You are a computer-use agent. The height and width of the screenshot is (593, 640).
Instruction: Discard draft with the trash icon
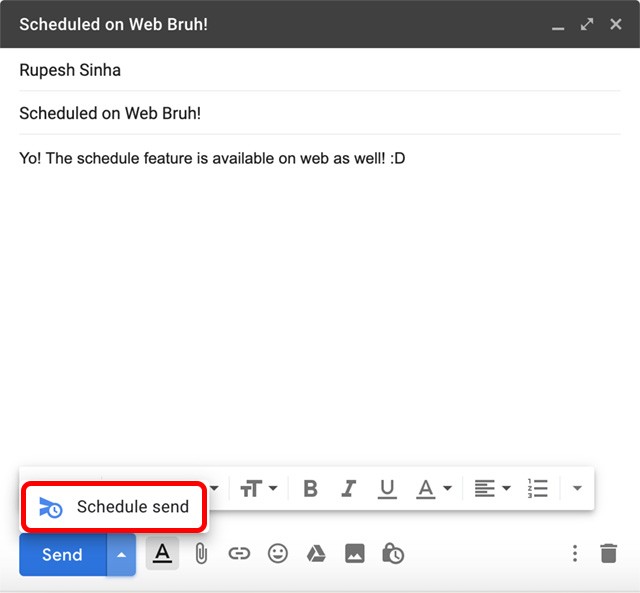pos(609,554)
